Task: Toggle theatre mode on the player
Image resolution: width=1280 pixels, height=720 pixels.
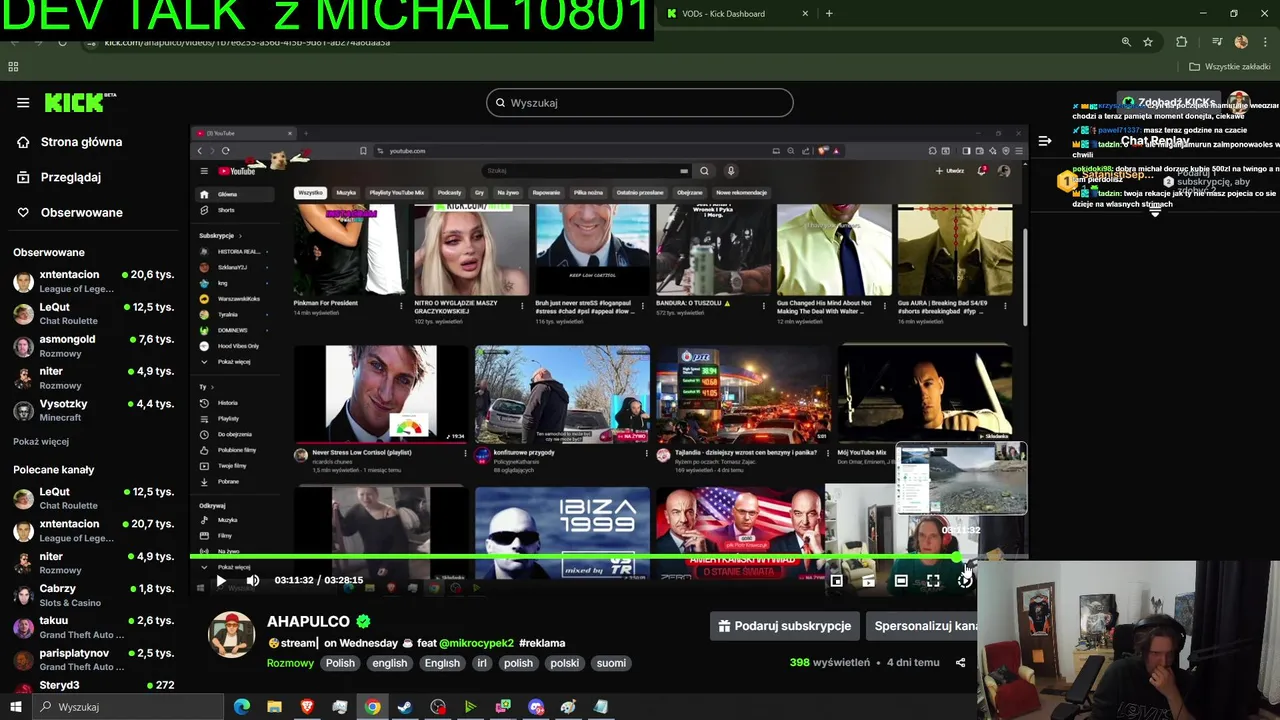Action: click(x=901, y=580)
